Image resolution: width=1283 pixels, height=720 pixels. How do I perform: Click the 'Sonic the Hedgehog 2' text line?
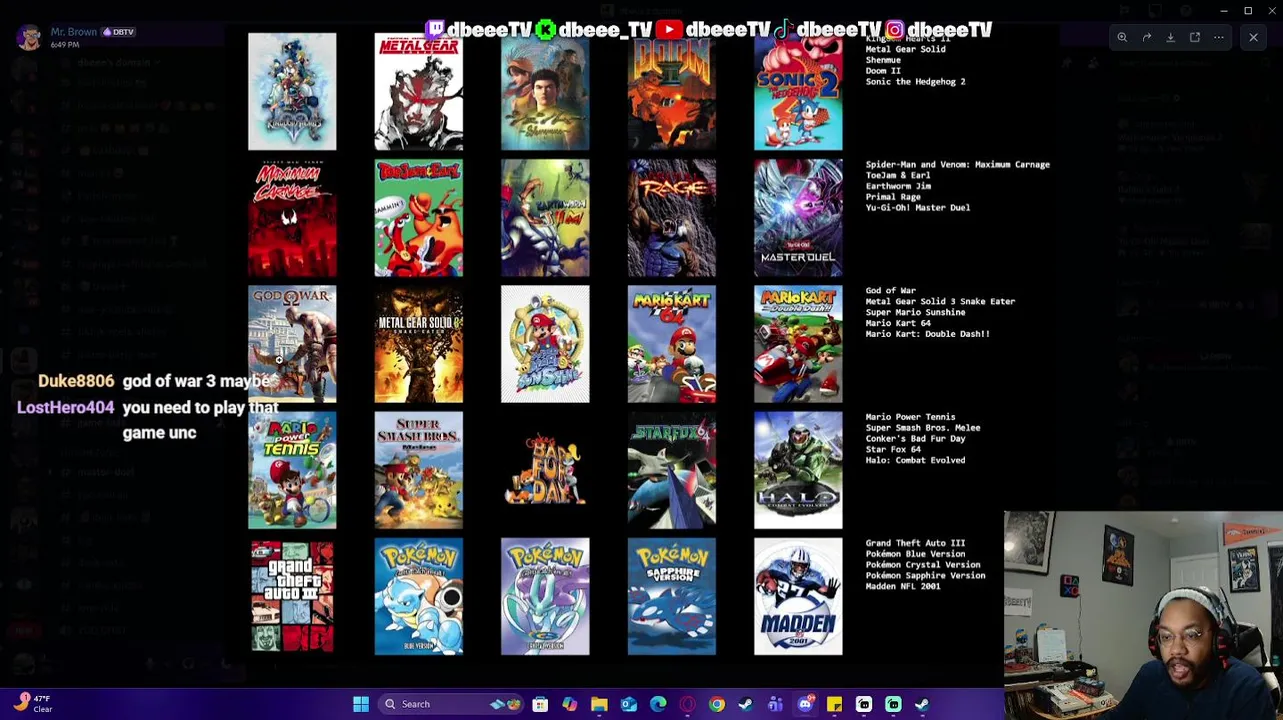(x=915, y=82)
